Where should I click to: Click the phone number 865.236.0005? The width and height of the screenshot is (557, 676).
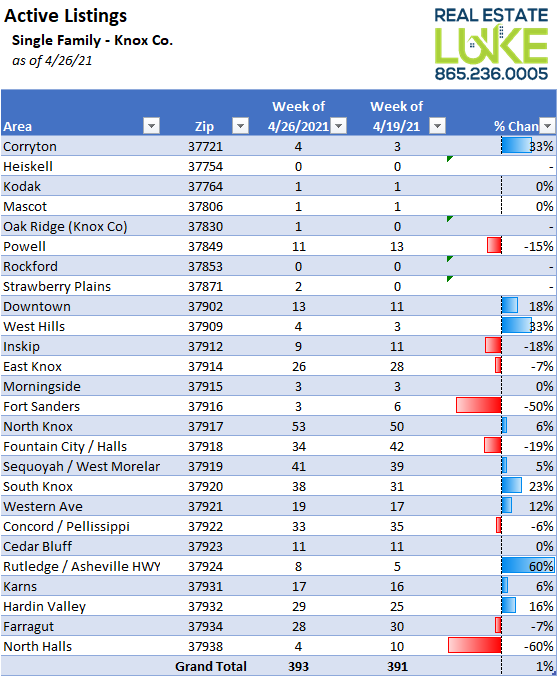491,74
